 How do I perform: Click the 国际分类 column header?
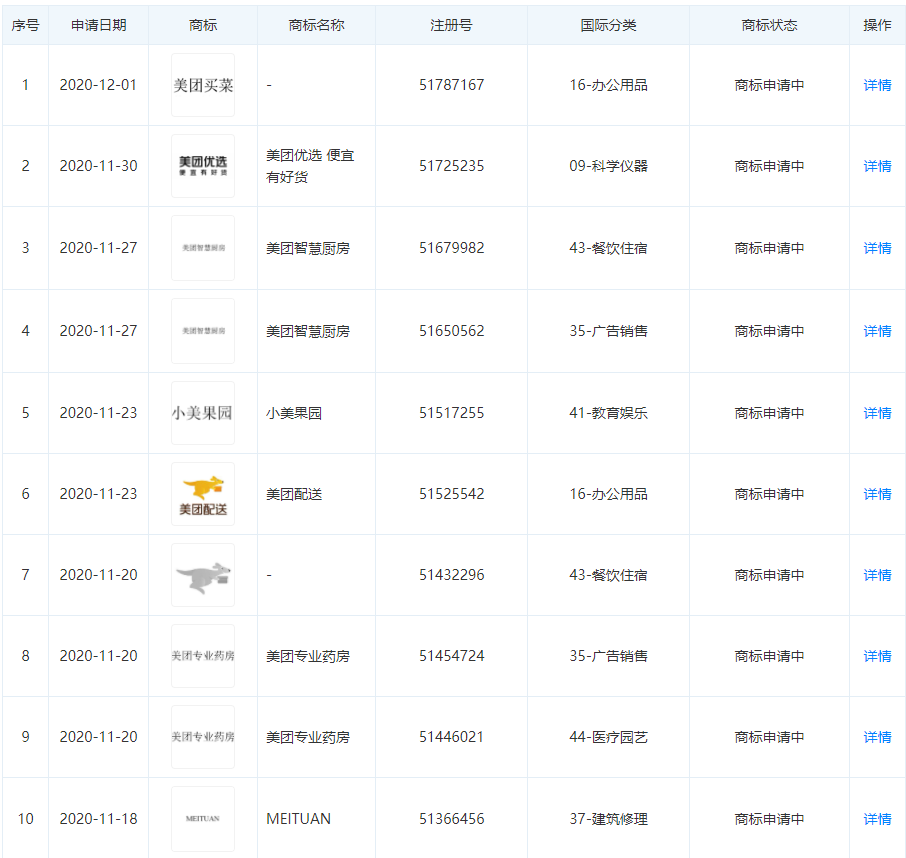[608, 25]
